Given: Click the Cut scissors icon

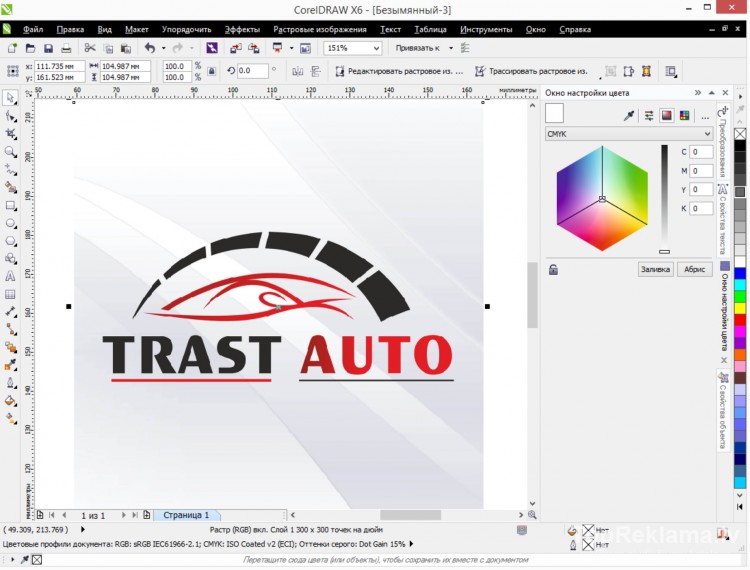Looking at the screenshot, I should tap(90, 48).
